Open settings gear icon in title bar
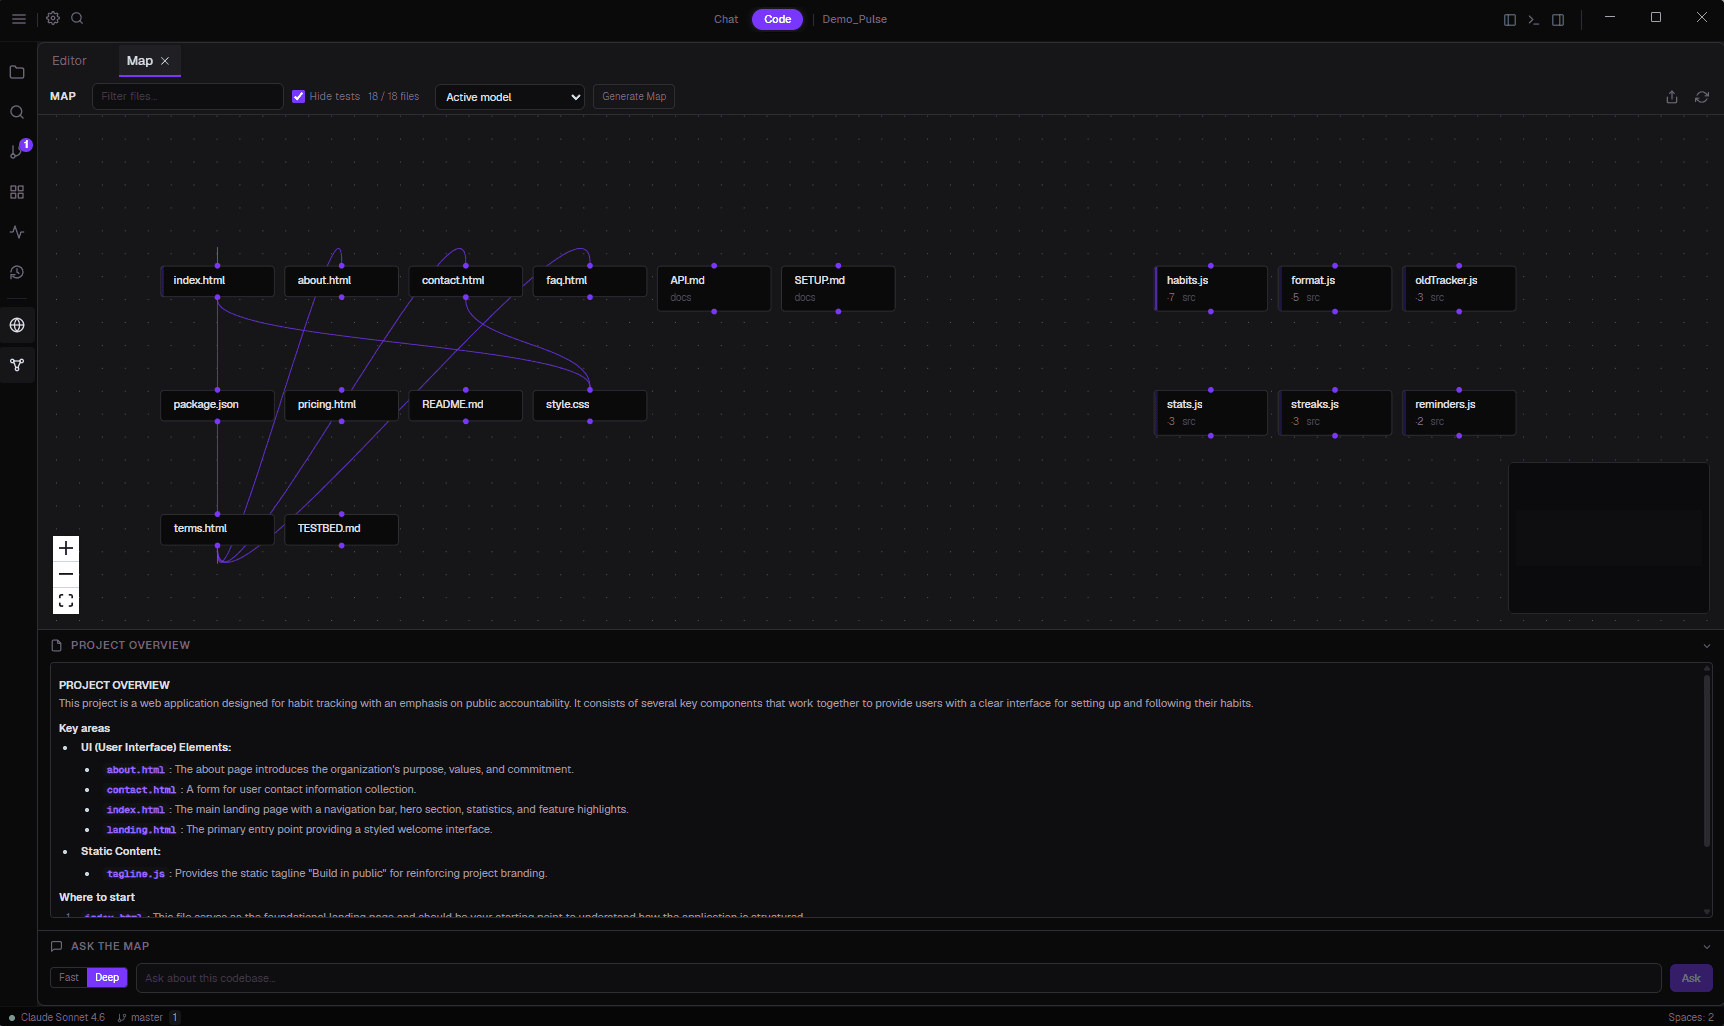This screenshot has height=1026, width=1724. point(53,18)
